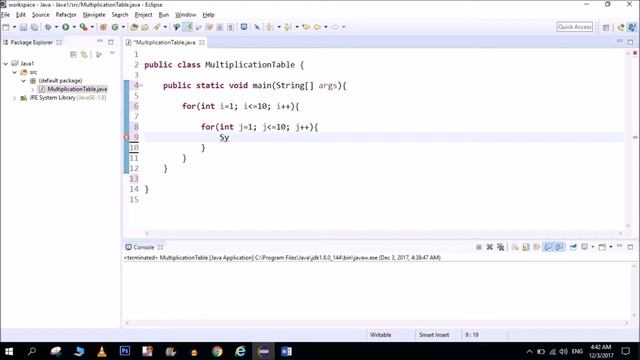Open the Navigate menu
640x360 pixels.
[94, 15]
